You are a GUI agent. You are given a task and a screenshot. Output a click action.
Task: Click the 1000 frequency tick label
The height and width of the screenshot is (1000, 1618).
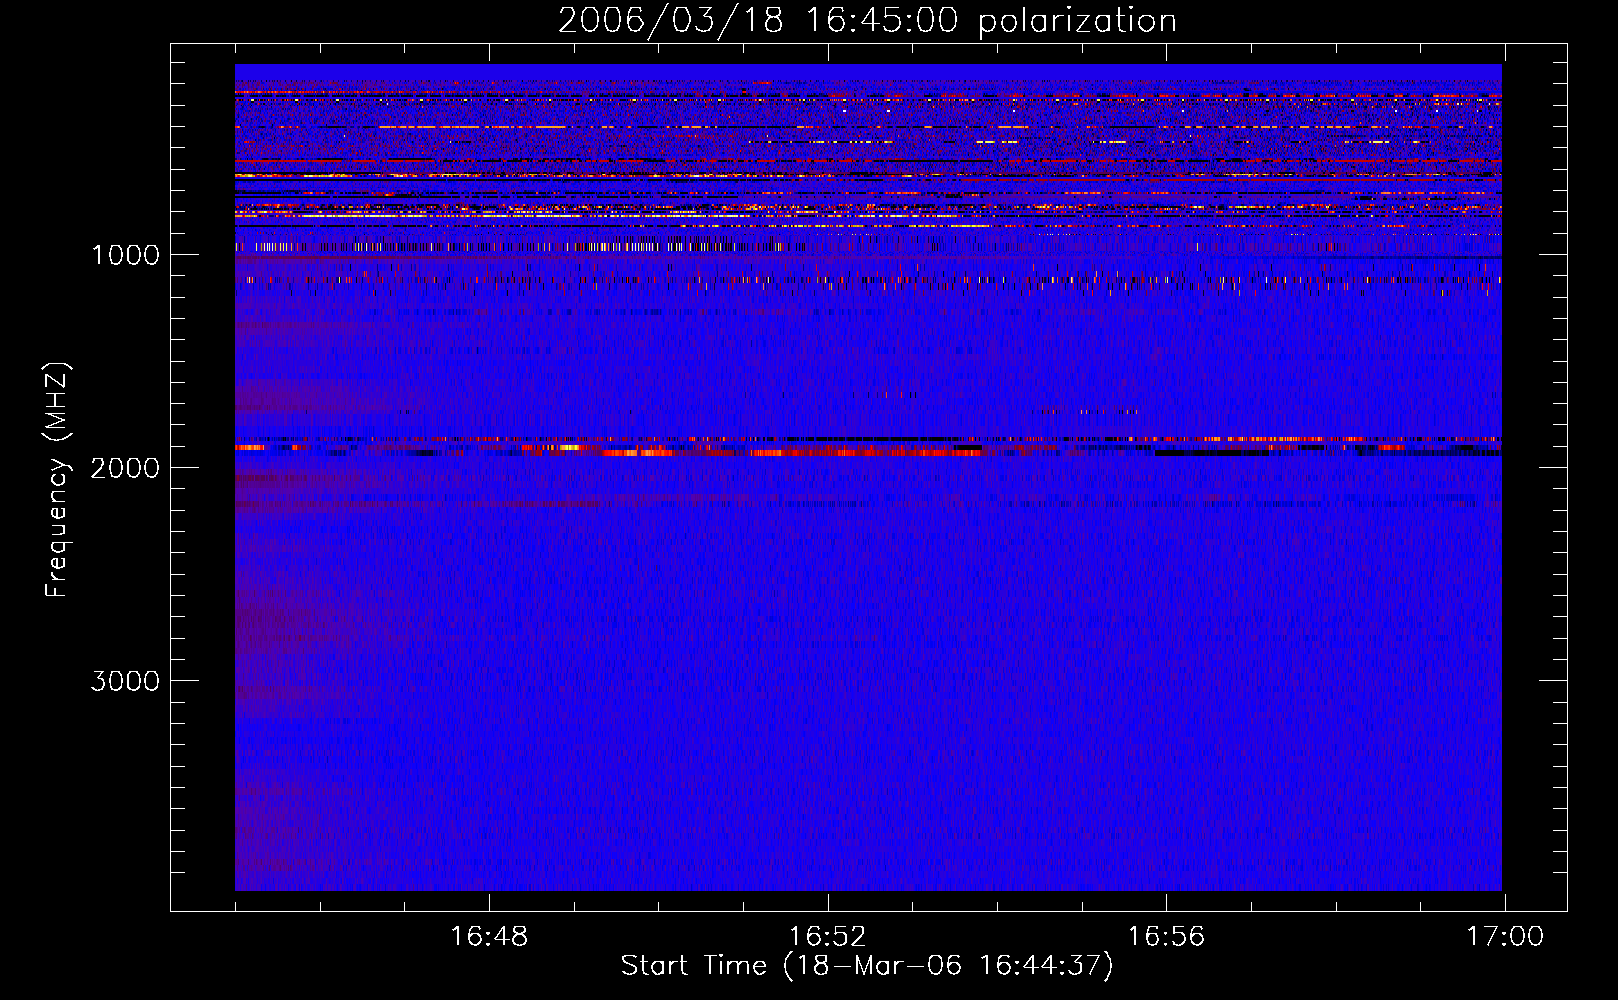[x=126, y=255]
